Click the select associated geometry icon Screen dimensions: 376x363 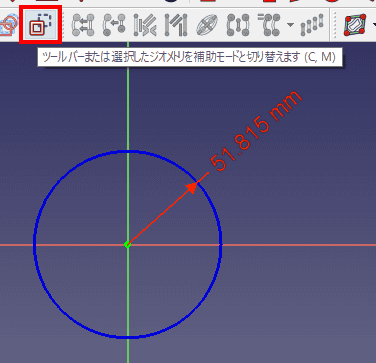(175, 25)
